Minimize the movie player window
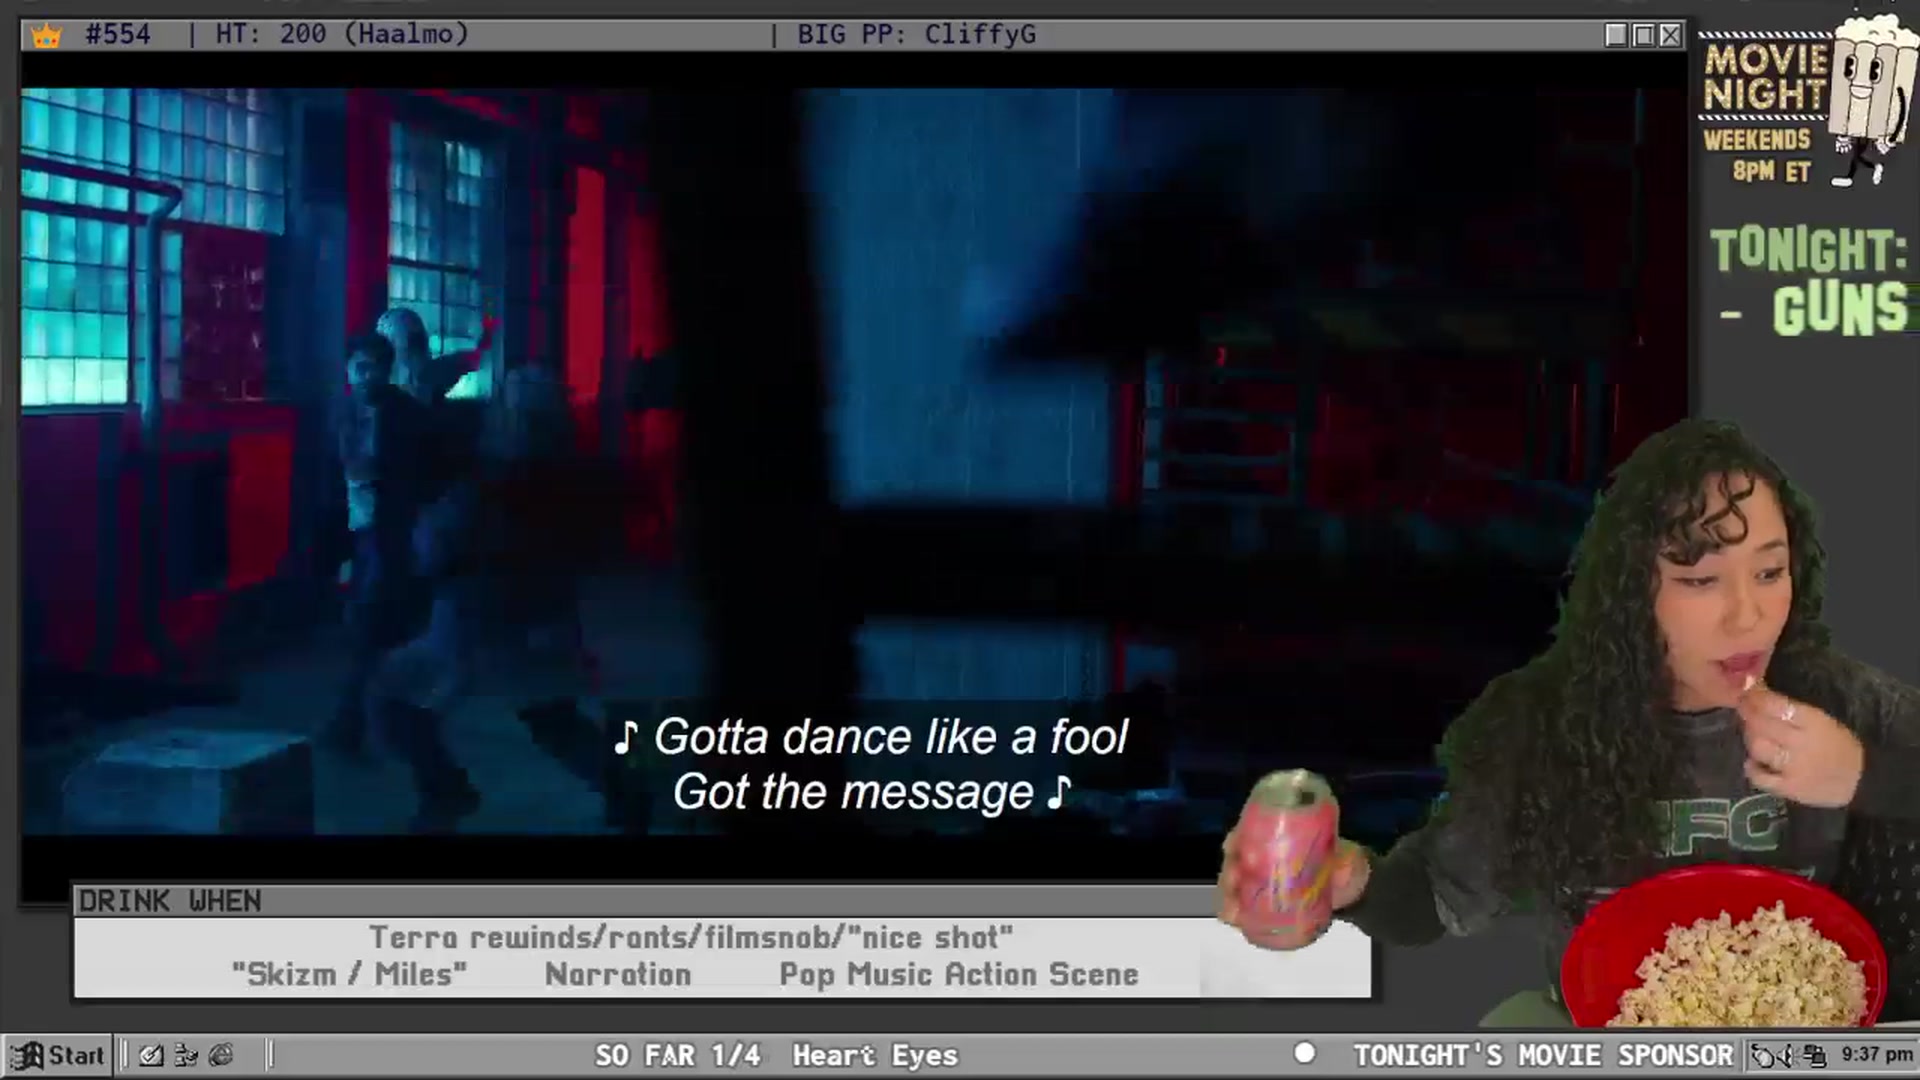This screenshot has width=1920, height=1080. (1615, 35)
